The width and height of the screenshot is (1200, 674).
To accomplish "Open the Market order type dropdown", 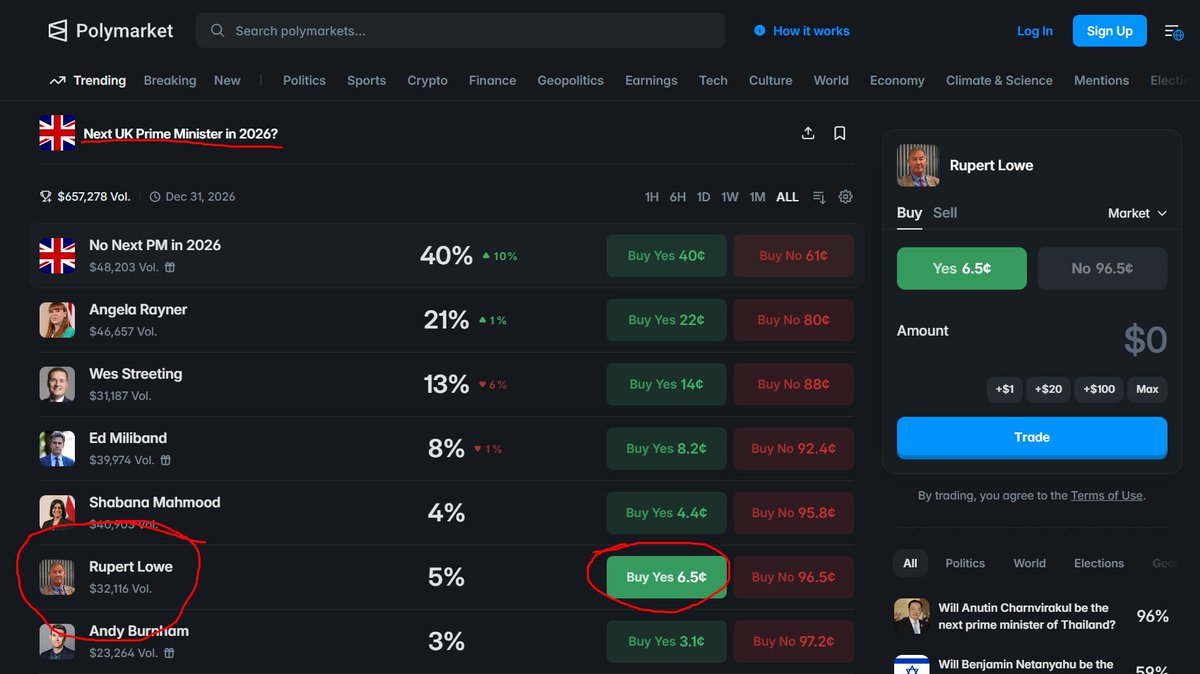I will point(1137,213).
